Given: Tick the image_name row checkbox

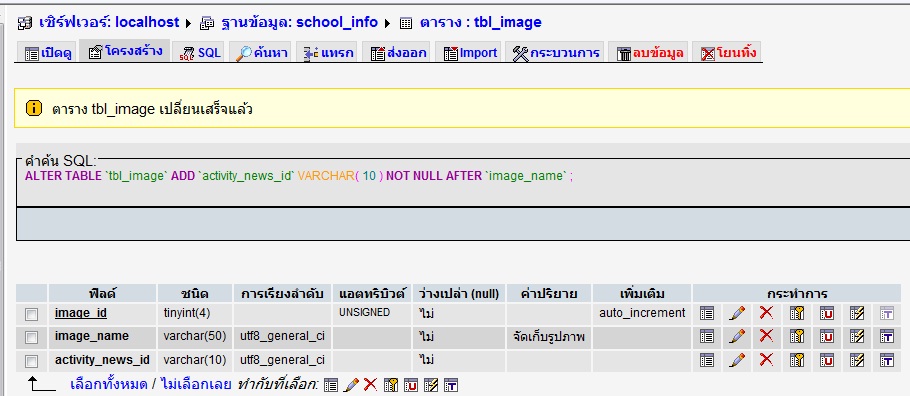Looking at the screenshot, I should tap(31, 337).
